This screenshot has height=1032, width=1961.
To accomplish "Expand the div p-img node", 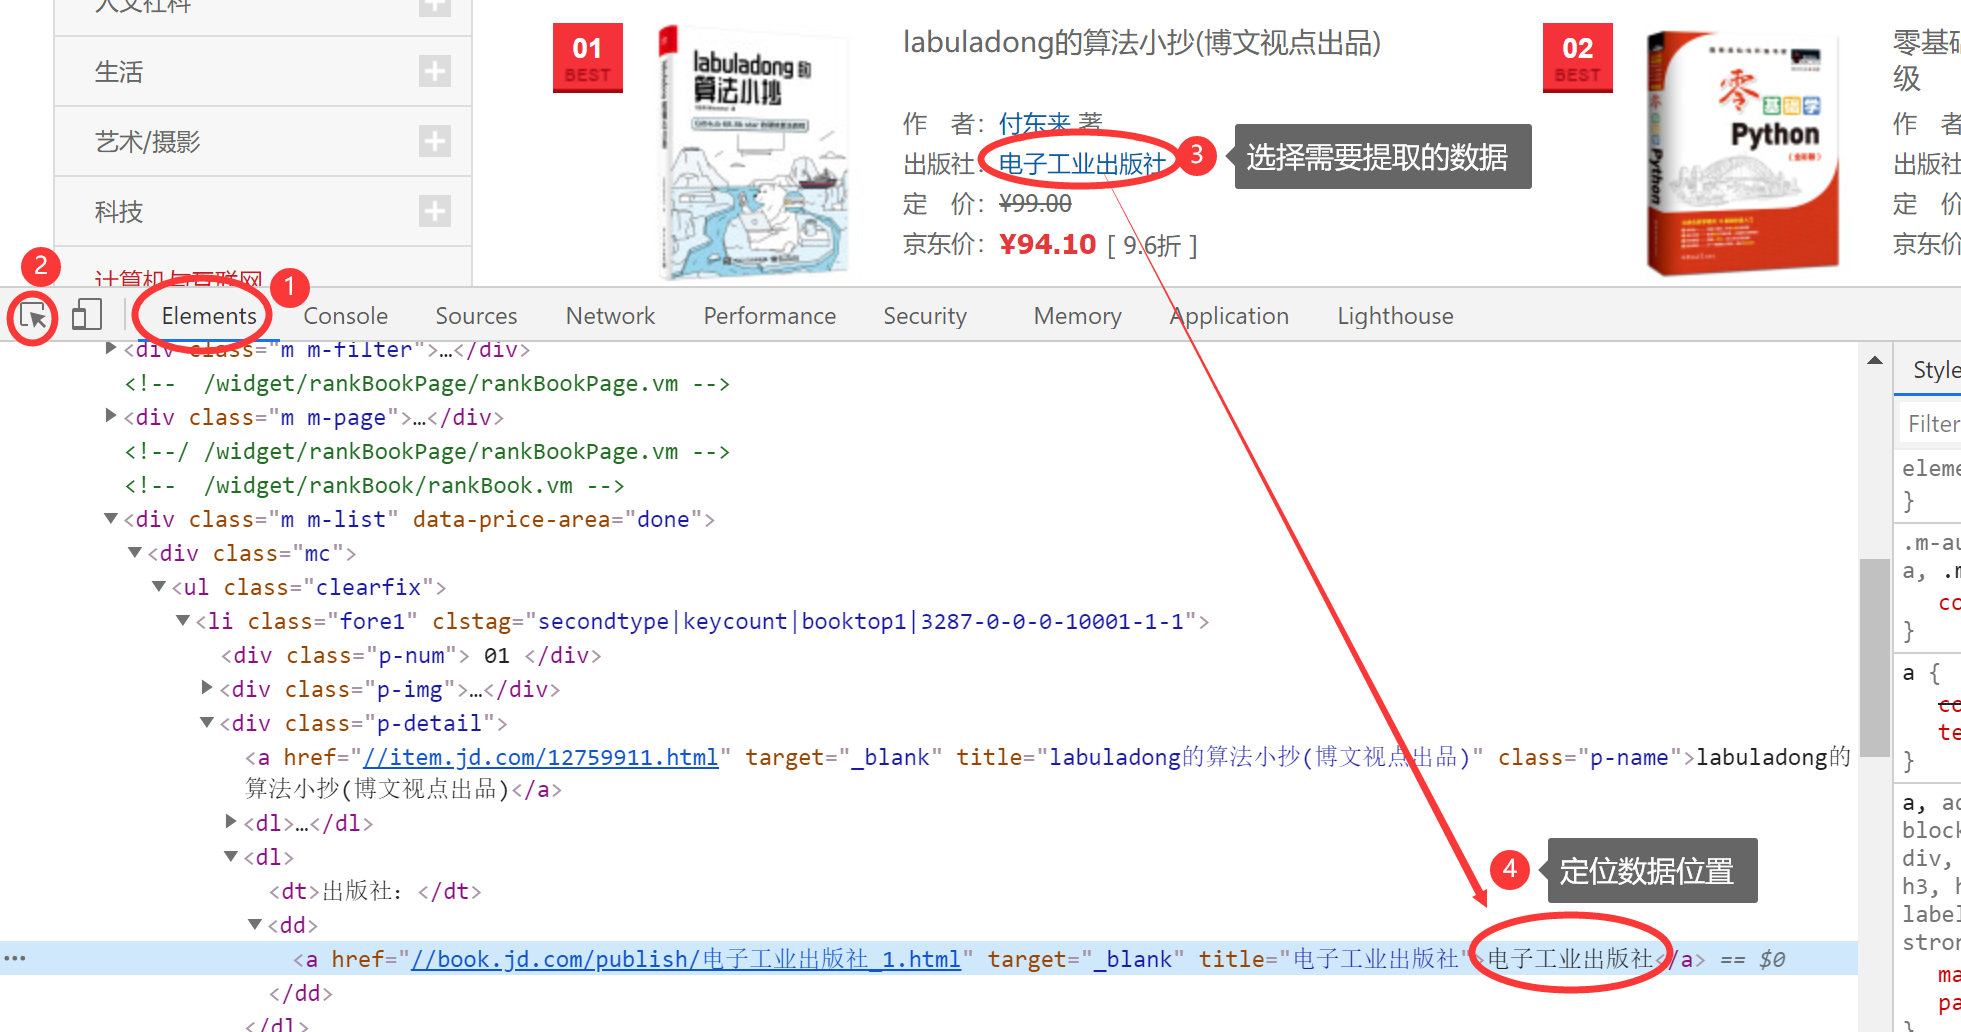I will [x=207, y=688].
